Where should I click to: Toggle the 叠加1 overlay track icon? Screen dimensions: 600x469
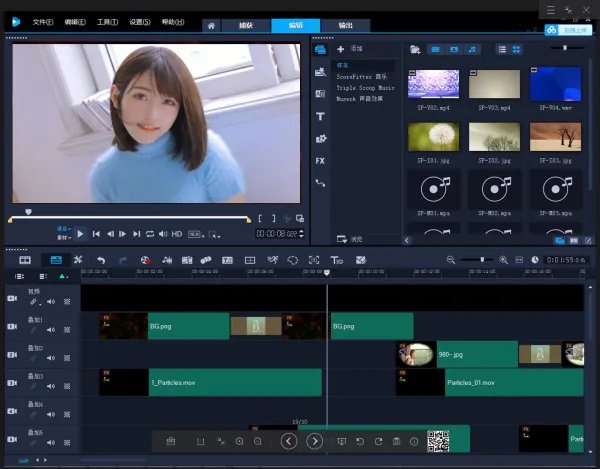click(12, 325)
